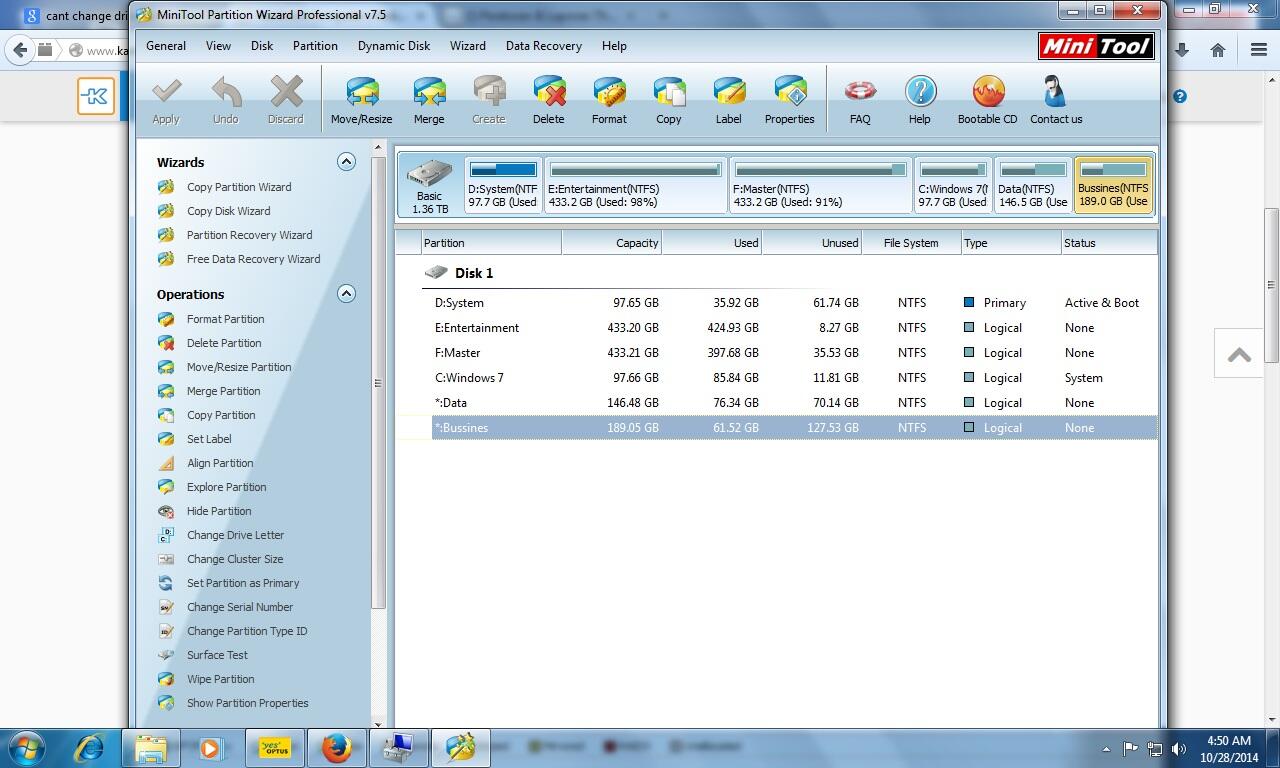Launch Free Data Recovery Wizard
Viewport: 1280px width, 768px height.
click(253, 259)
